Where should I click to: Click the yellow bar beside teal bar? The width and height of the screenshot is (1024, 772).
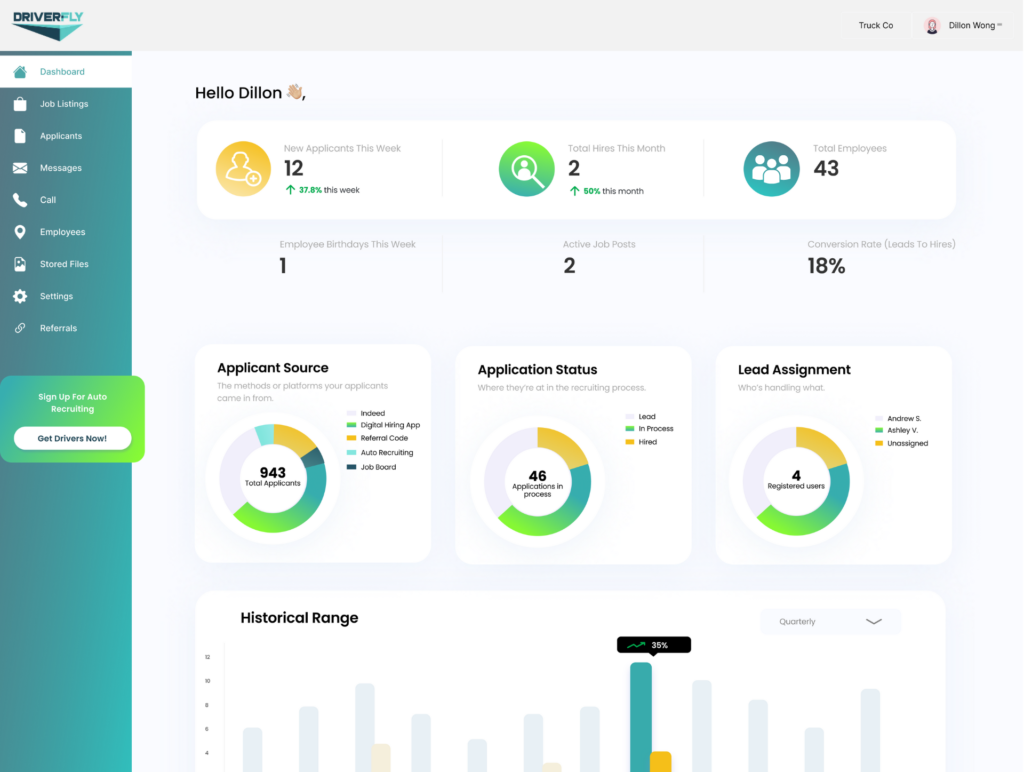click(x=660, y=762)
